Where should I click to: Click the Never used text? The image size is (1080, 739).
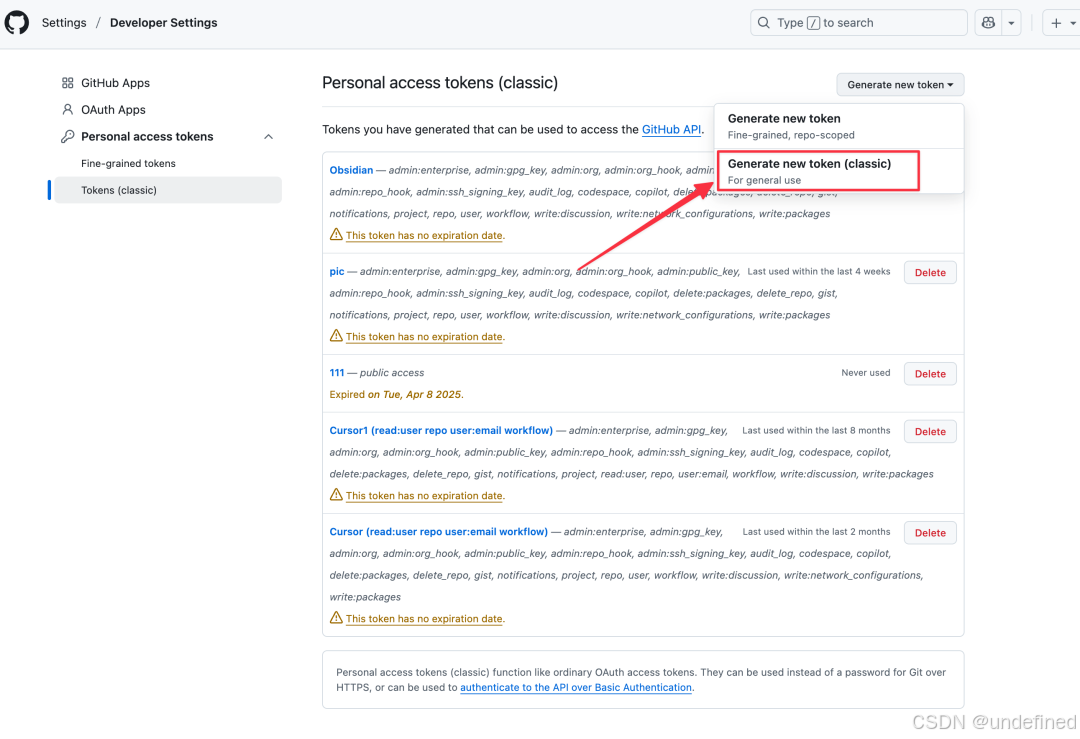click(866, 373)
